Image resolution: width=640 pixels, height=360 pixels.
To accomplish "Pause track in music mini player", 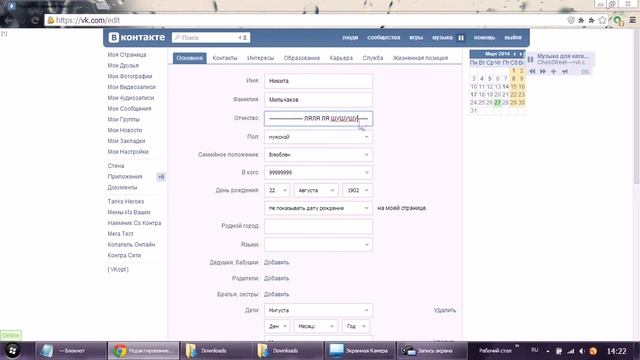I will (x=530, y=60).
